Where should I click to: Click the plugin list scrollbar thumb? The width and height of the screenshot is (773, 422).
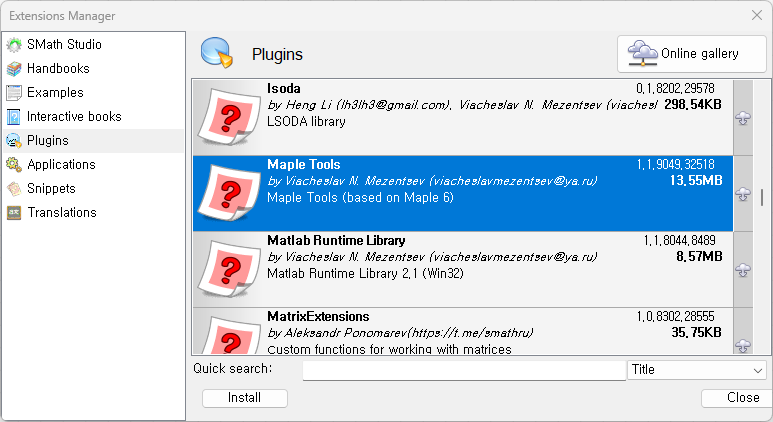pos(762,197)
